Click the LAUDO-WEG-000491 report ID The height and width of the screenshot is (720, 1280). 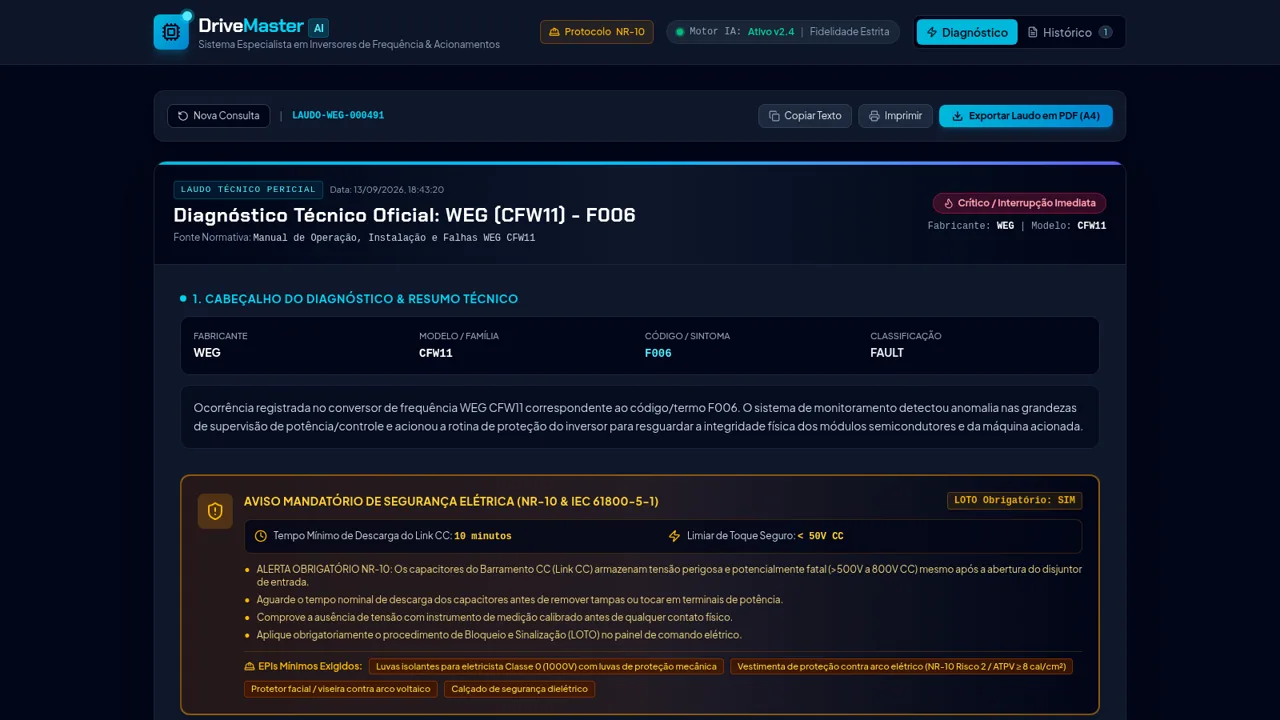coord(338,116)
